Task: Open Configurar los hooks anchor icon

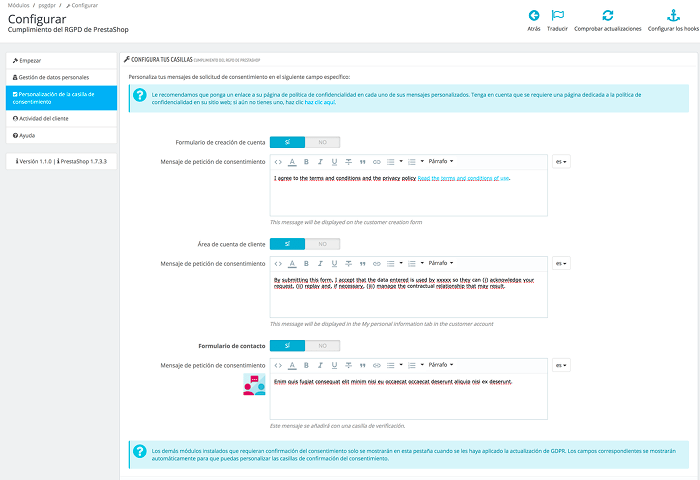Action: pyautogui.click(x=672, y=15)
